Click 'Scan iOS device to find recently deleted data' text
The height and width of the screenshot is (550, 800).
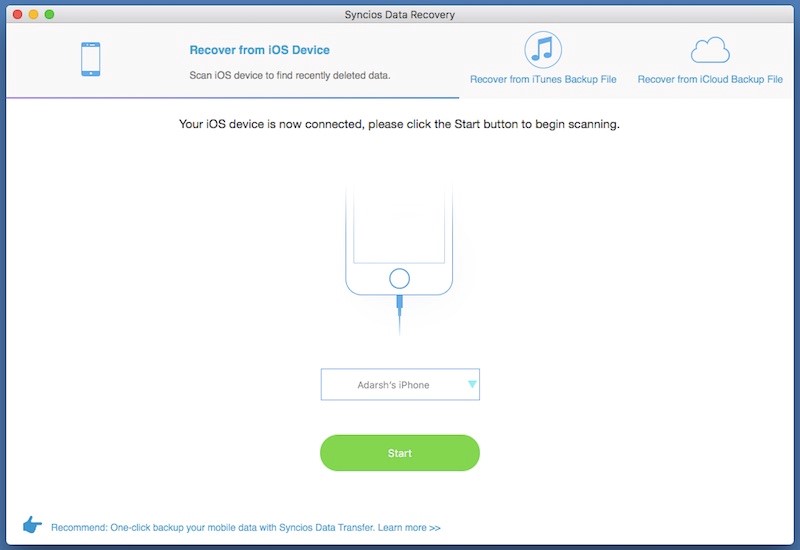coord(290,76)
